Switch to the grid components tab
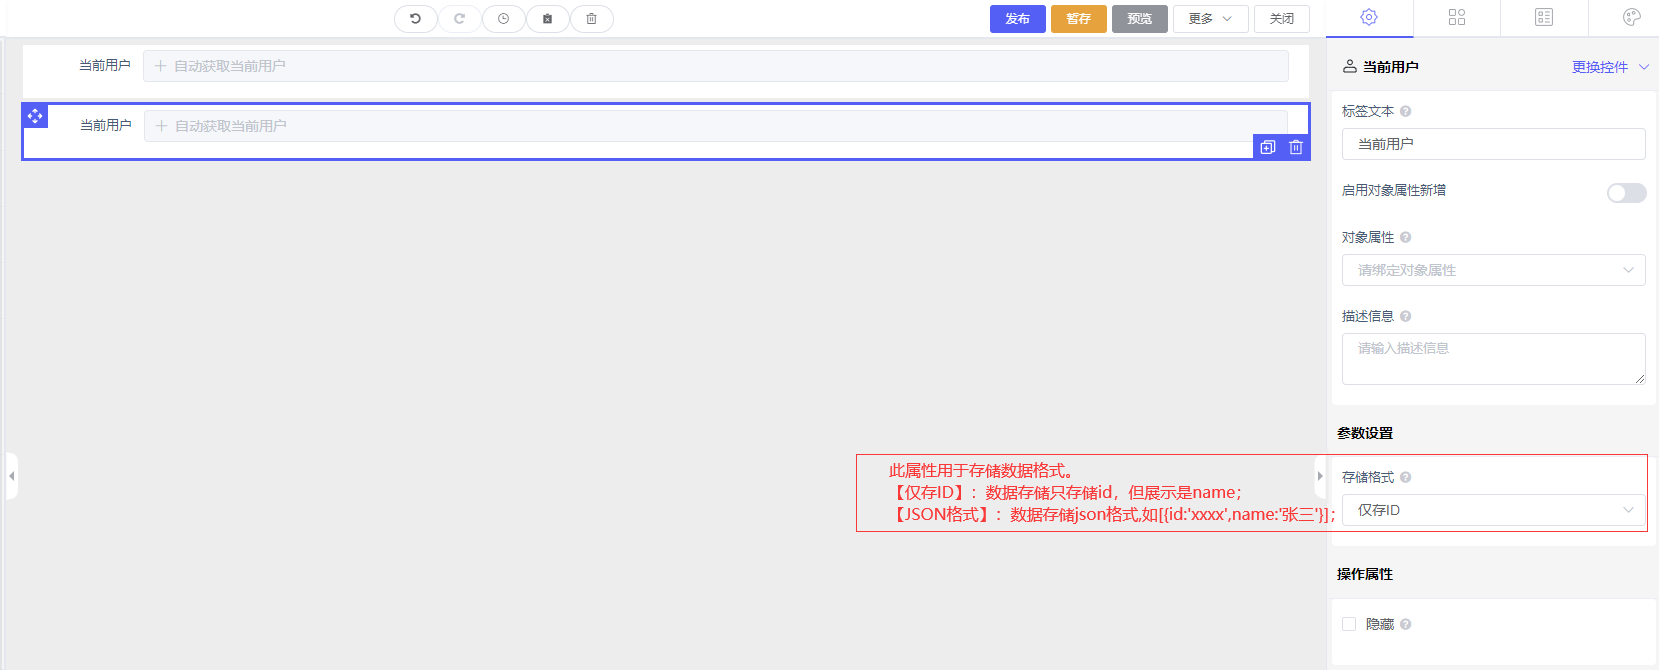This screenshot has height=670, width=1659. 1456,17
